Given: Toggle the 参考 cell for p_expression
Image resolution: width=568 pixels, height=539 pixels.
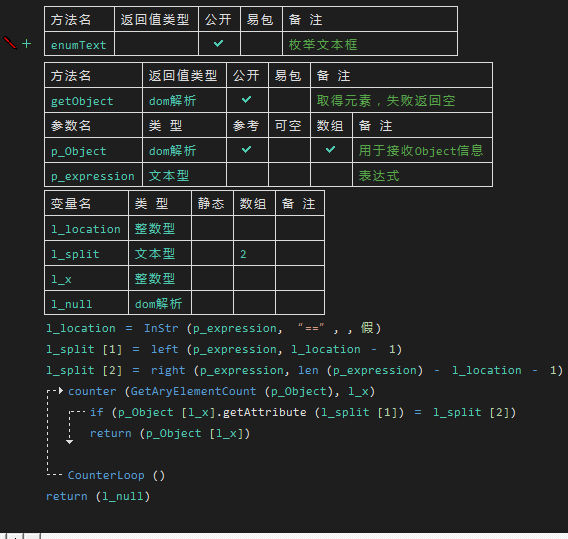Looking at the screenshot, I should [x=247, y=175].
